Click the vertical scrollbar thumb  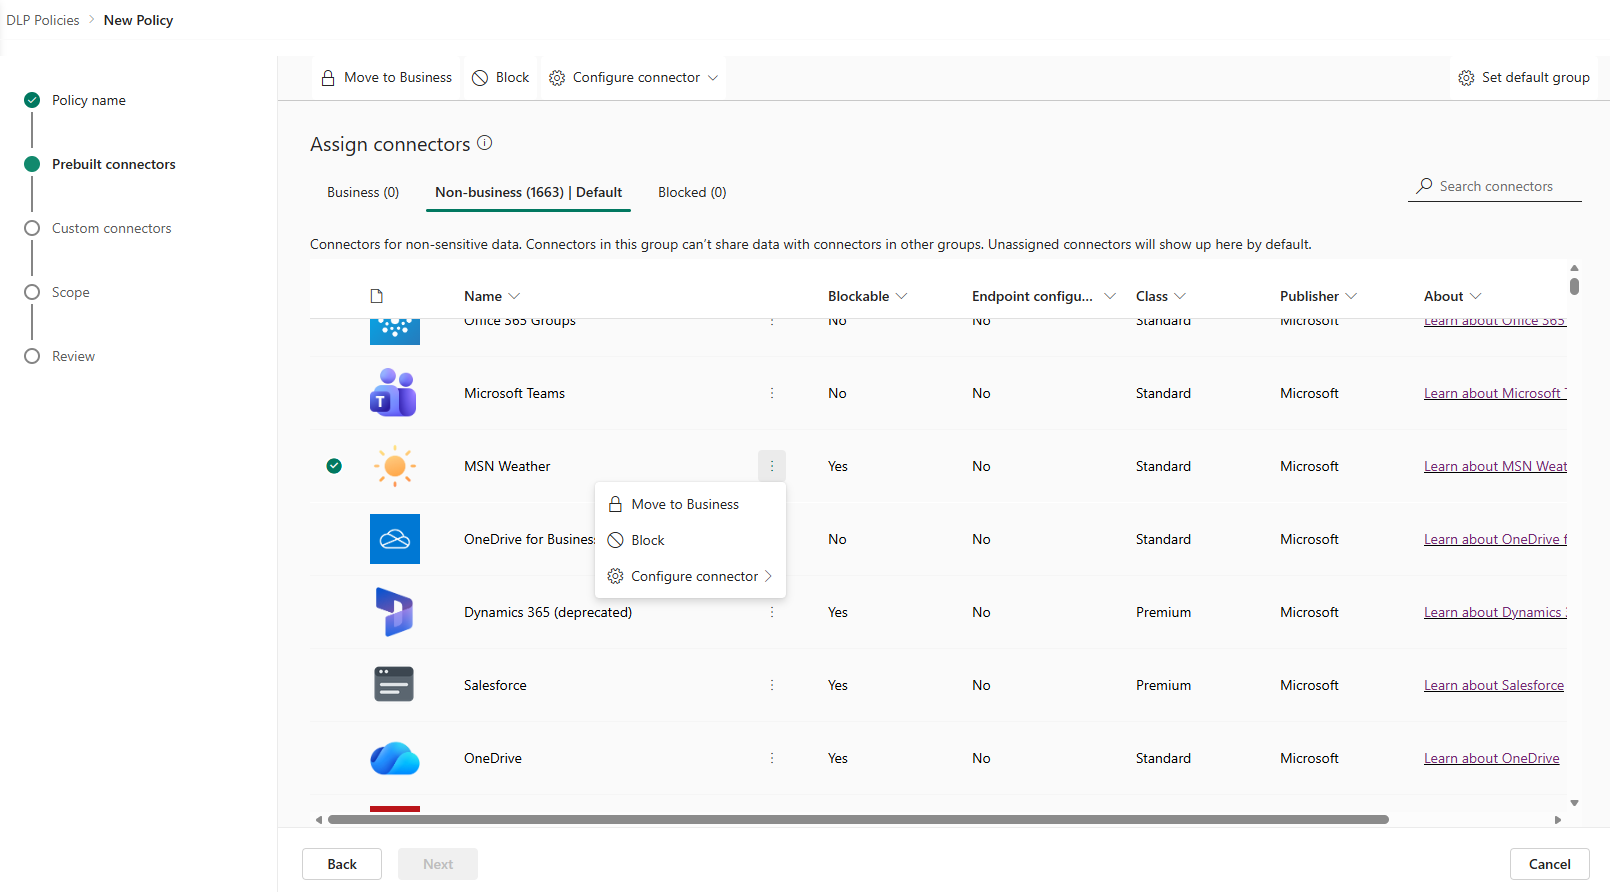pos(1574,286)
